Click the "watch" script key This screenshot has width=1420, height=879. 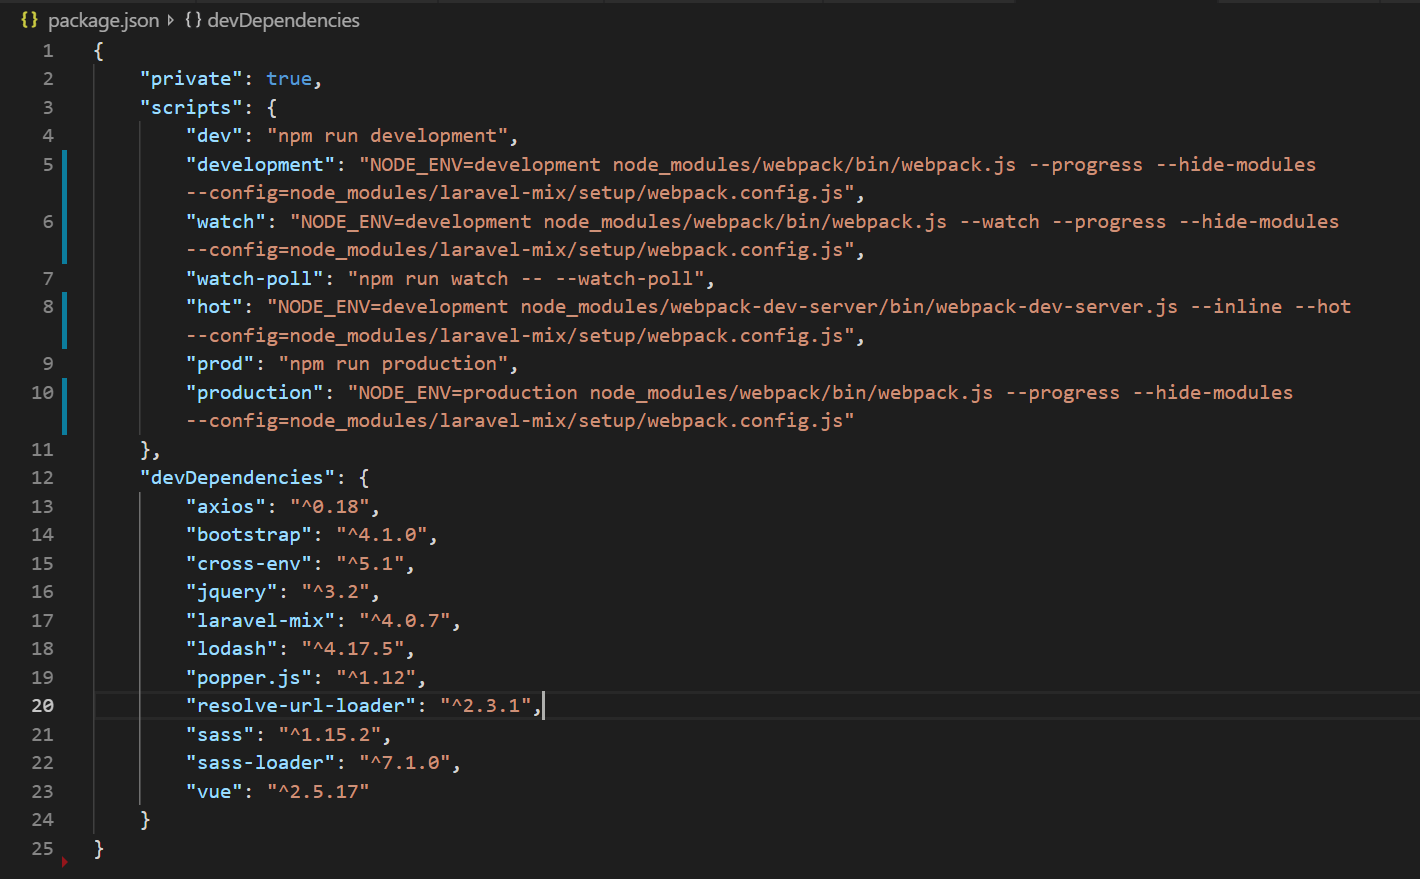[x=226, y=221]
